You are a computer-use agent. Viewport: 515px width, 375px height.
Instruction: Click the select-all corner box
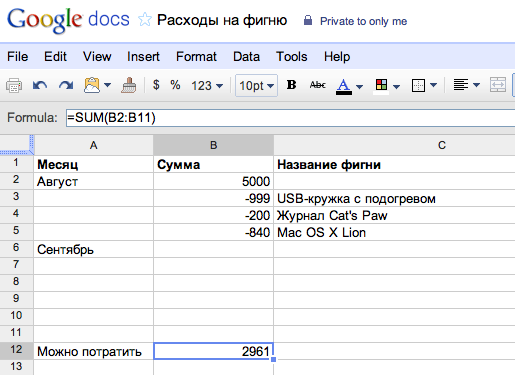click(17, 144)
